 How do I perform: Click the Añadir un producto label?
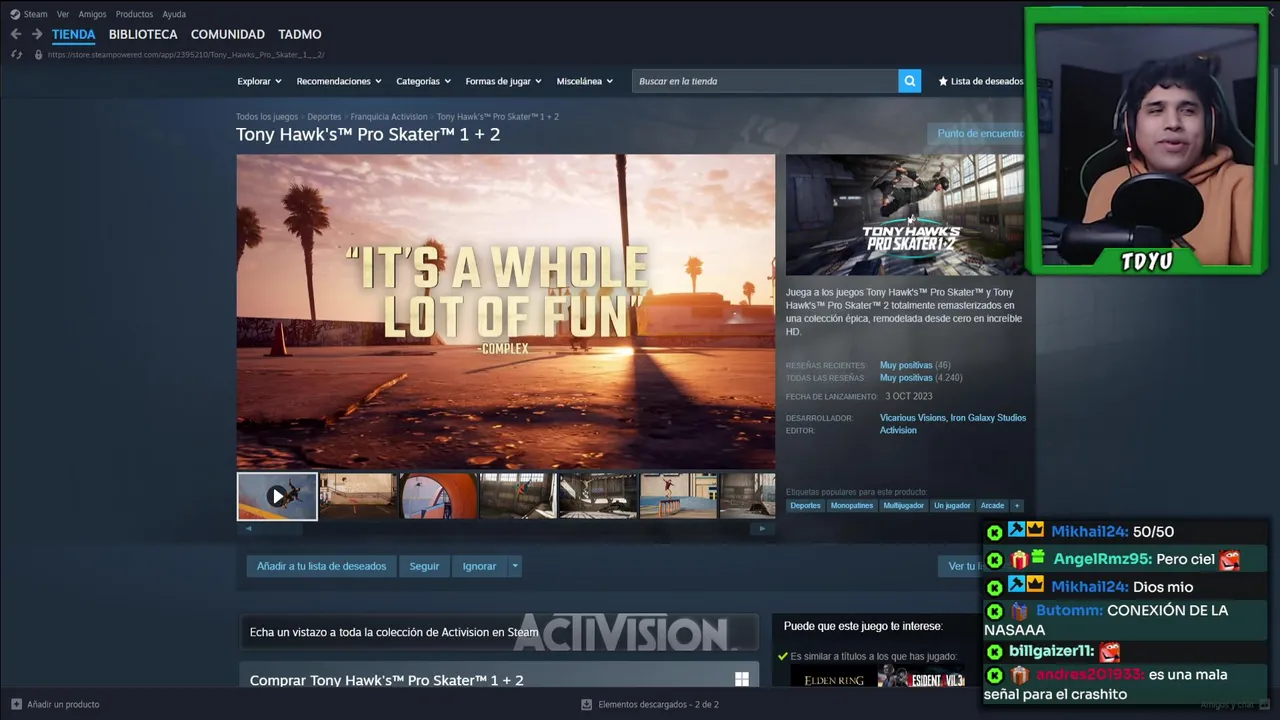click(x=63, y=704)
